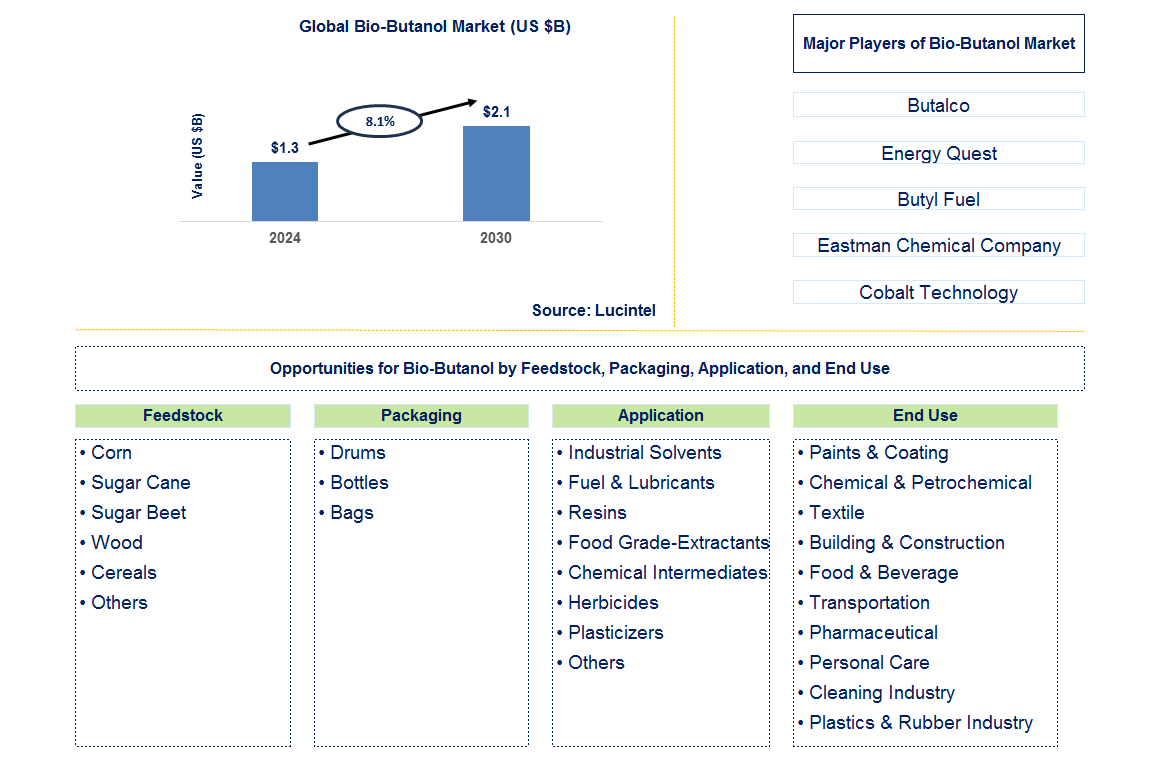Open the Application section header
The width and height of the screenshot is (1149, 767).
pos(660,415)
